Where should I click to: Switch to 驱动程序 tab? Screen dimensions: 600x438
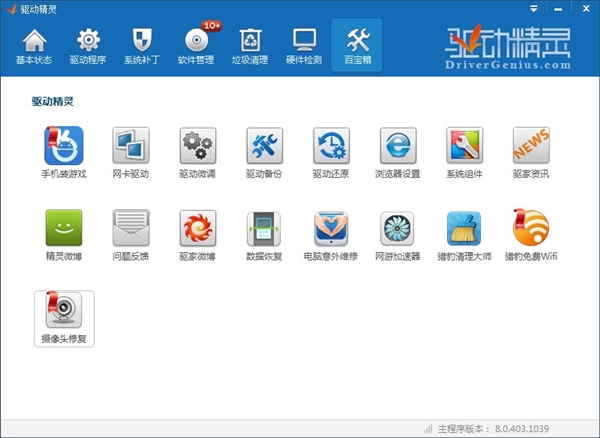click(88, 46)
